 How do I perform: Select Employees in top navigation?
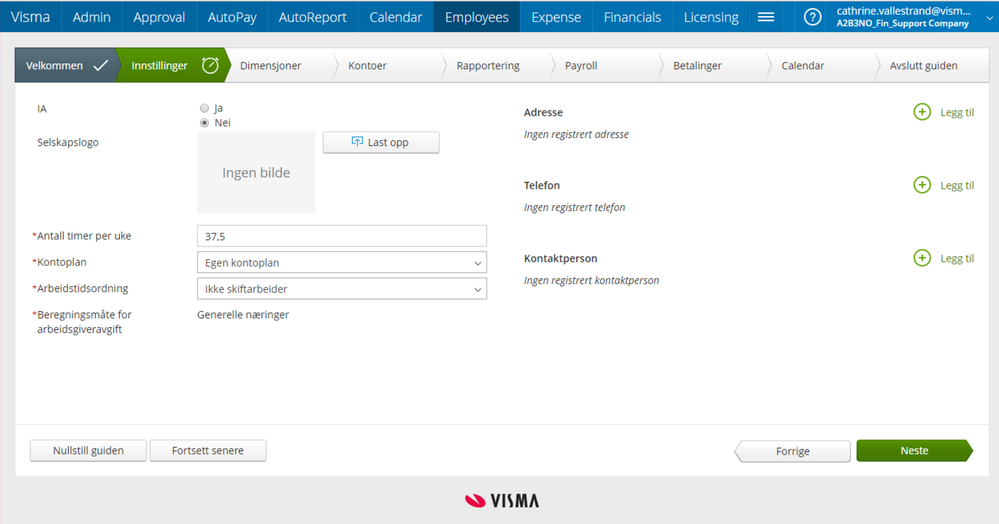point(477,17)
